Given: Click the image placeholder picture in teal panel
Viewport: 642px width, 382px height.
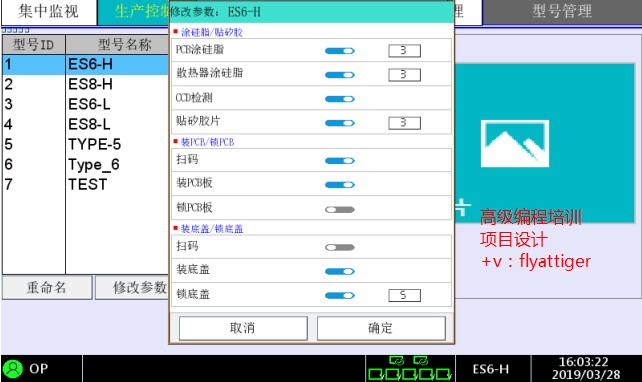Looking at the screenshot, I should pos(515,144).
